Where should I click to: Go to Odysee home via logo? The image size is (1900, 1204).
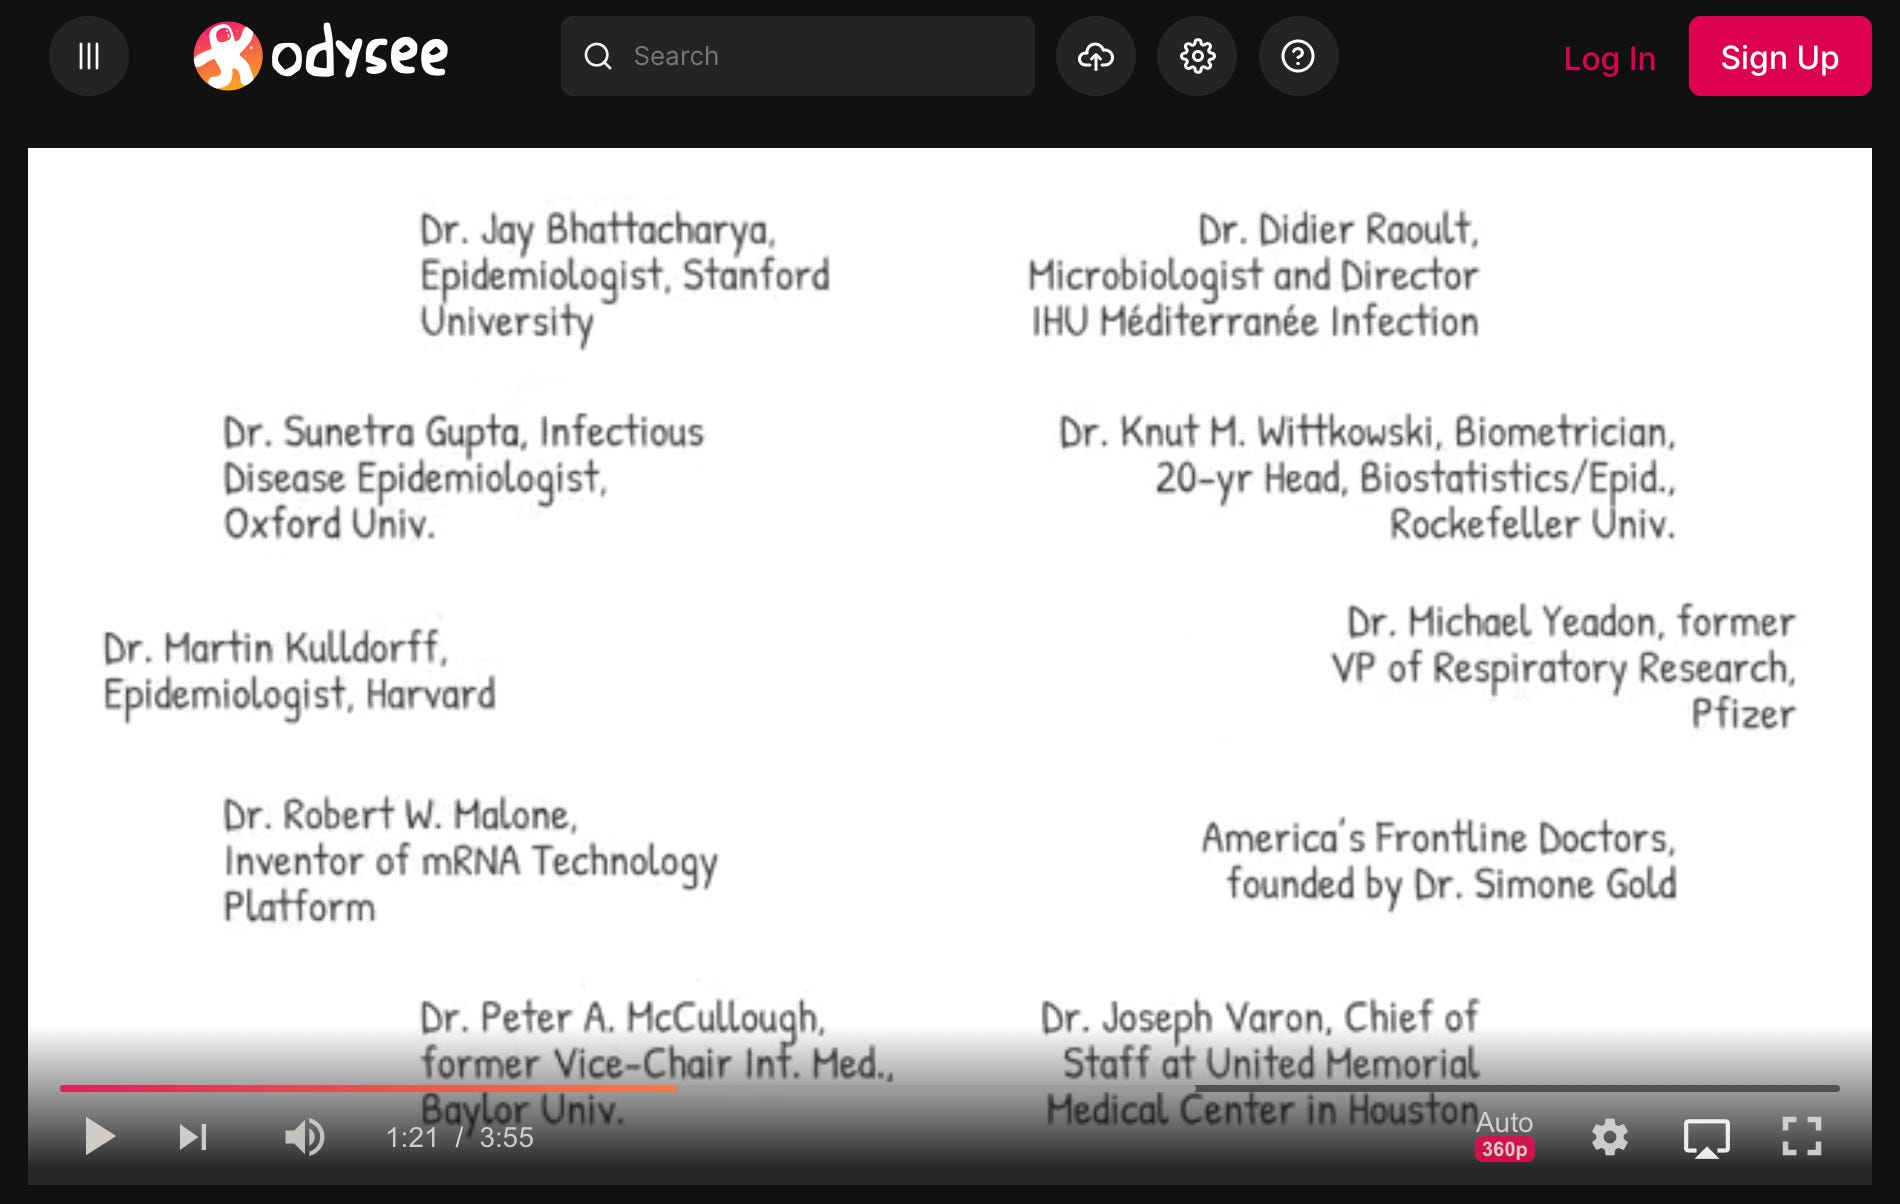point(320,56)
